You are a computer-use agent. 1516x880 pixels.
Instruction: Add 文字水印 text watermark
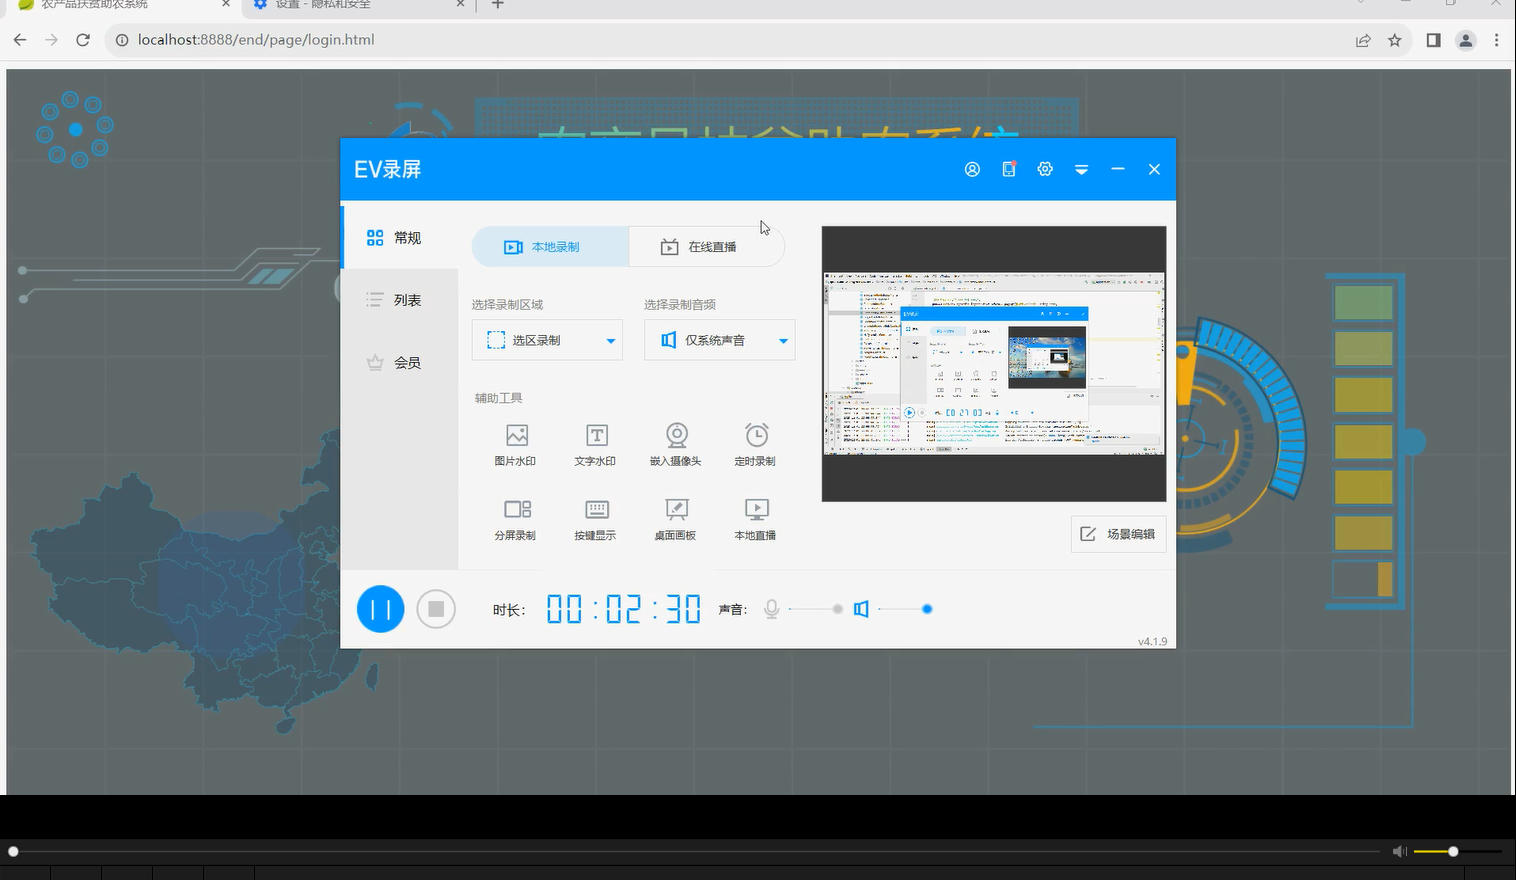[596, 445]
